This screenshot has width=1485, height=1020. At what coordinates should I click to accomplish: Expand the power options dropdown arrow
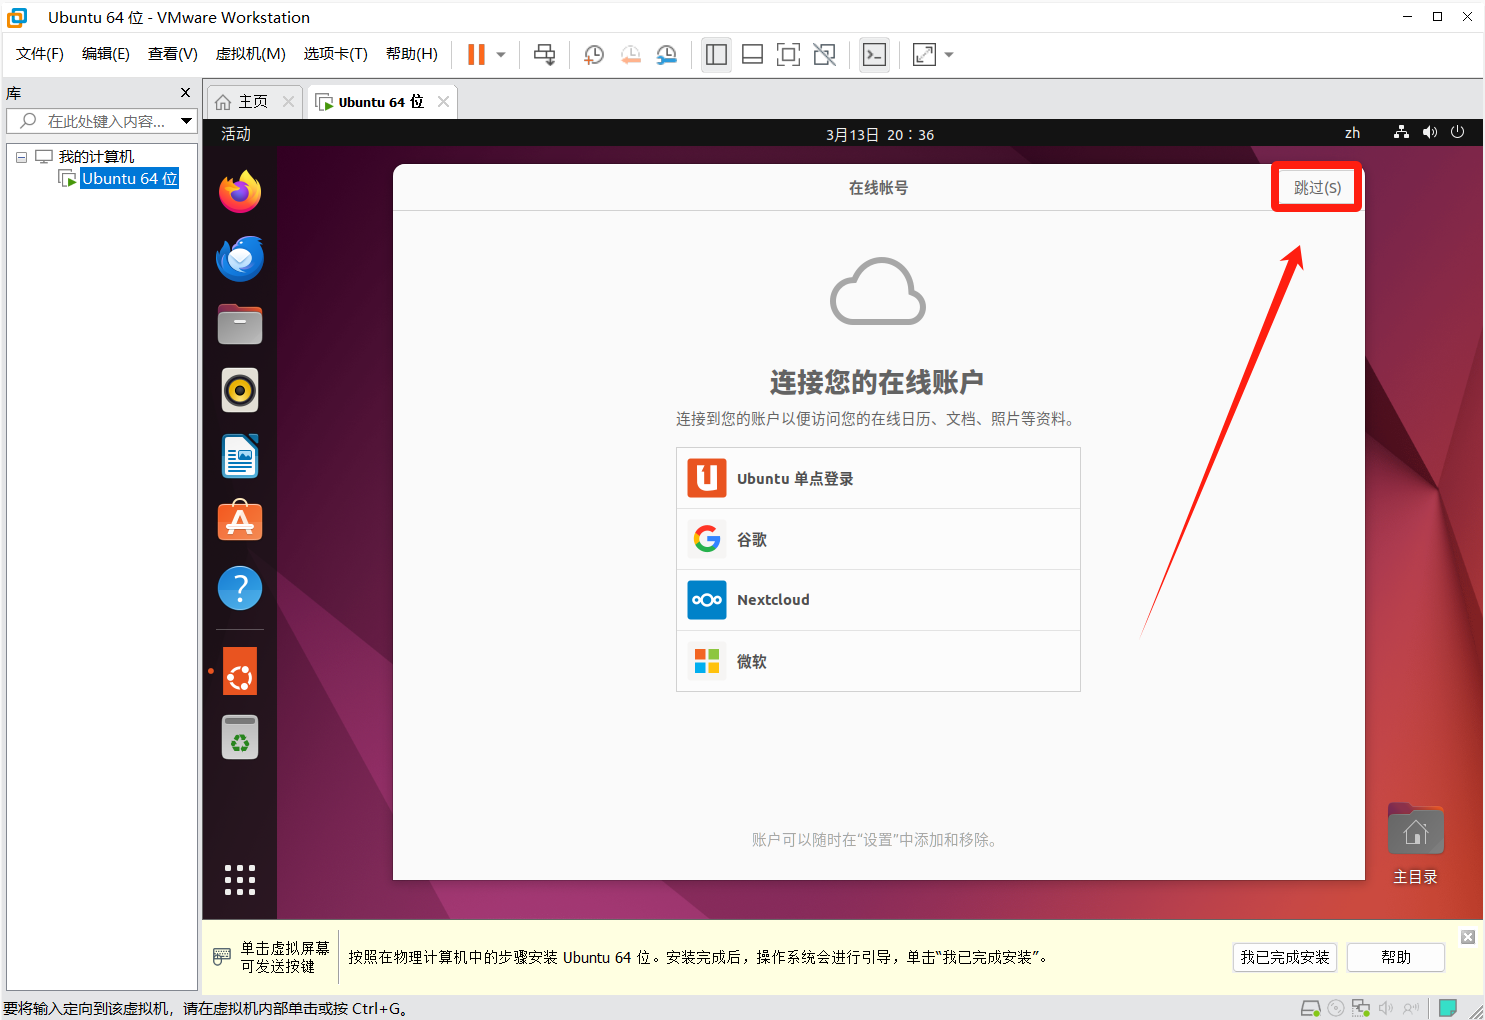501,55
